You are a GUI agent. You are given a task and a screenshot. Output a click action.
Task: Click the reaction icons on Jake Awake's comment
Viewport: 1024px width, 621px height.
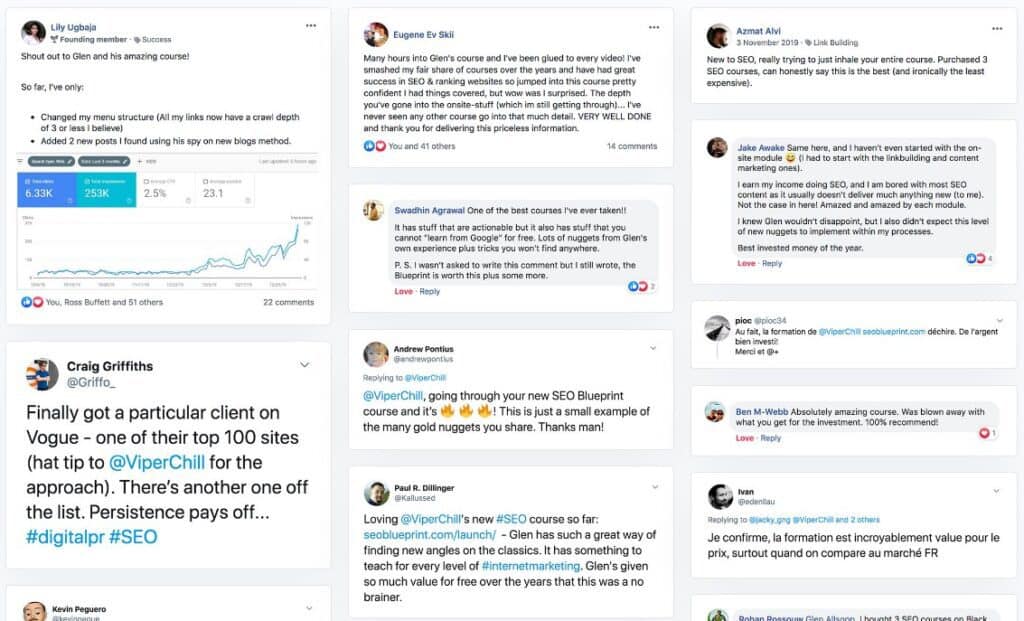click(975, 258)
